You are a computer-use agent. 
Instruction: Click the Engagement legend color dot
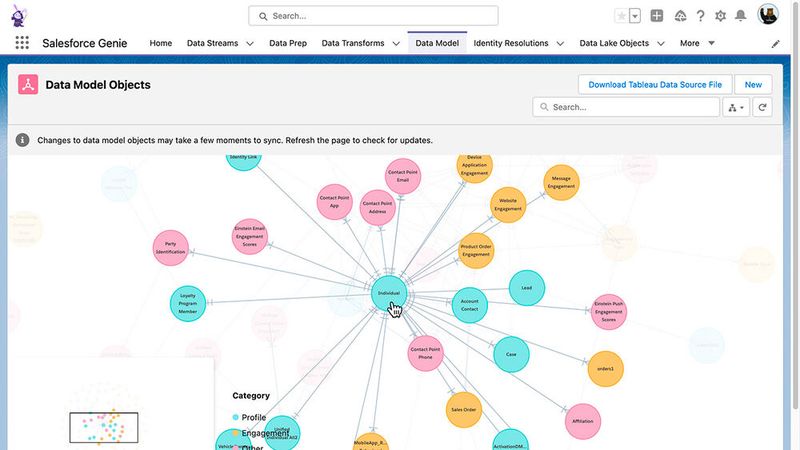pyautogui.click(x=235, y=433)
